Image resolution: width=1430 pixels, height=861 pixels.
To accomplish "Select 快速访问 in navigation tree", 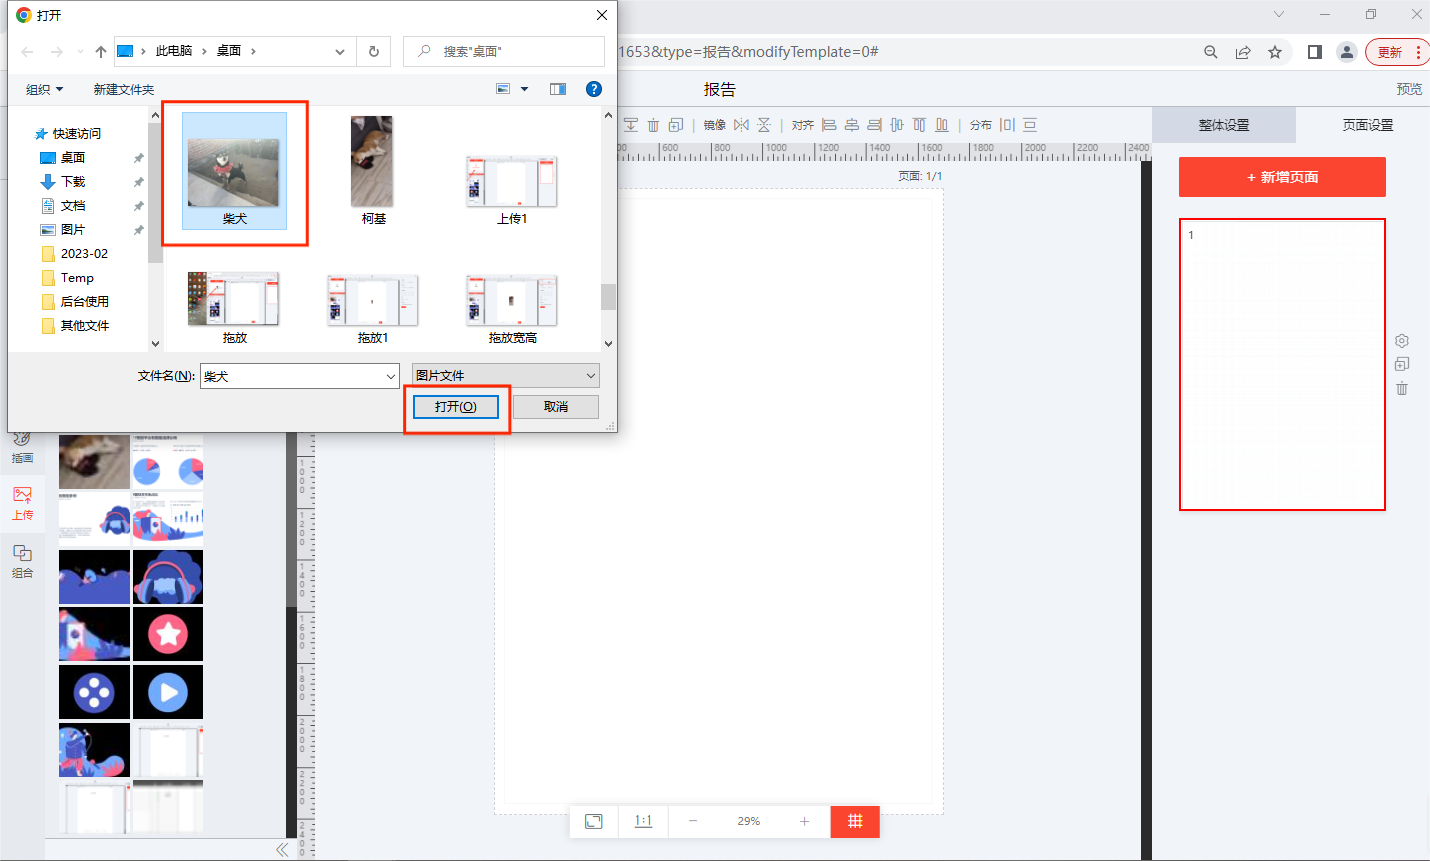I will pyautogui.click(x=77, y=133).
